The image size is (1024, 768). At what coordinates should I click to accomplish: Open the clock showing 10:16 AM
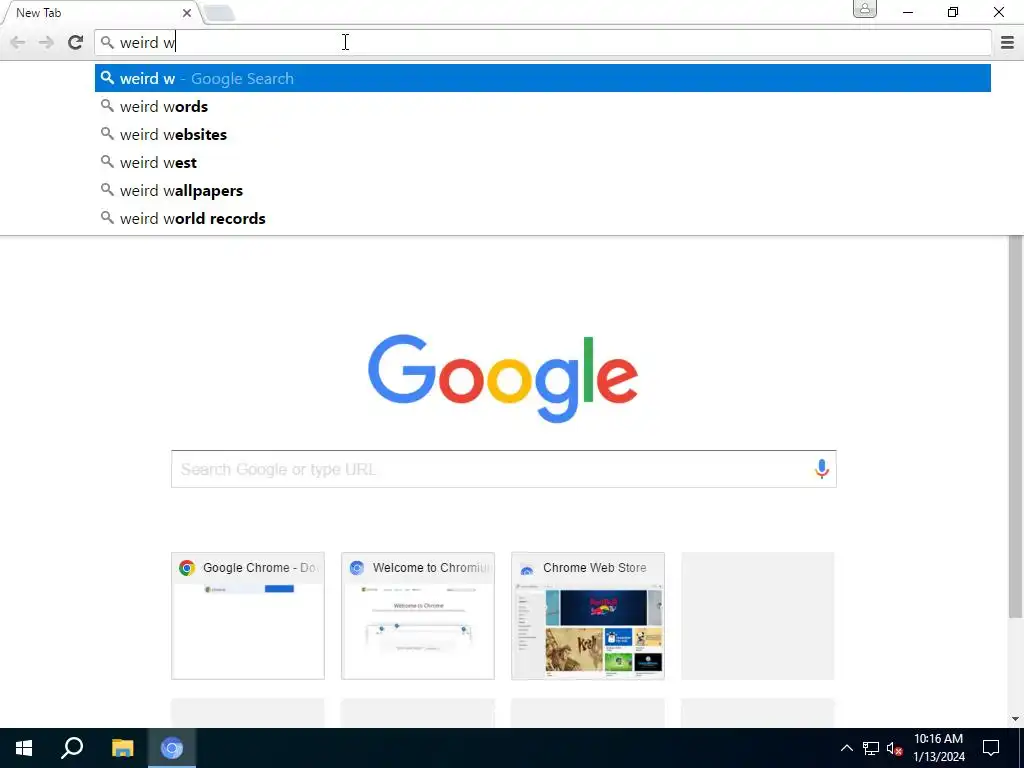pos(938,748)
